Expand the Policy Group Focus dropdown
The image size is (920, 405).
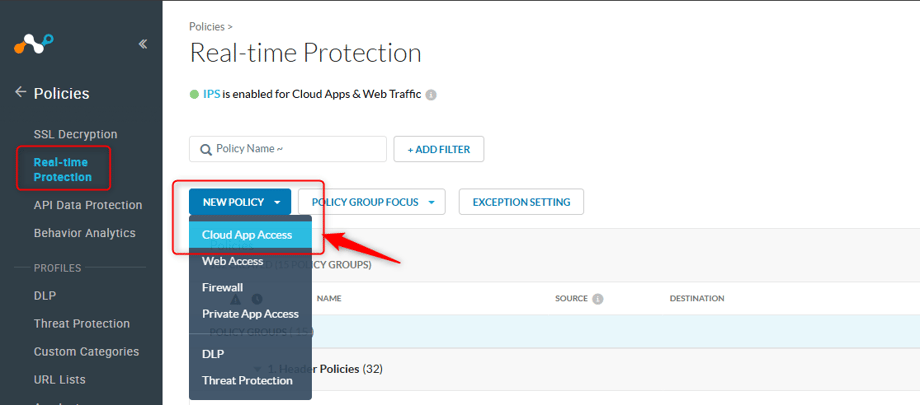coord(371,202)
